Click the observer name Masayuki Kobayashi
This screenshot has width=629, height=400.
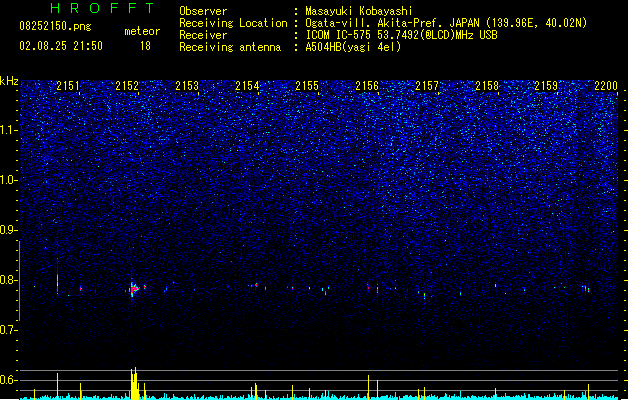coord(359,11)
